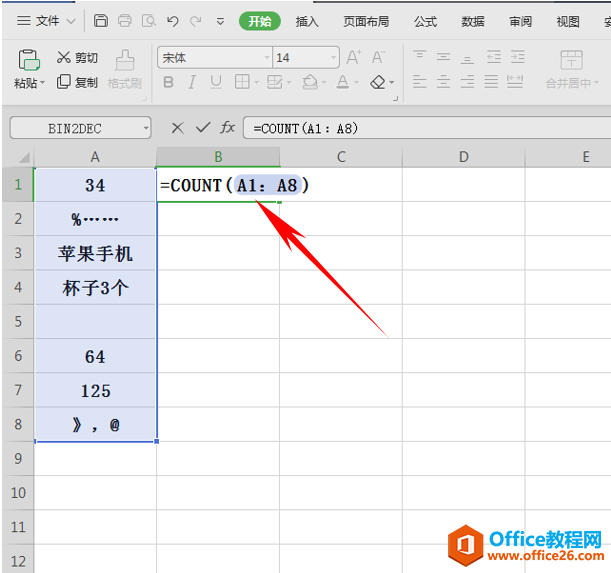Expand quick access toolbar customize arrow
The image size is (611, 573).
click(221, 21)
